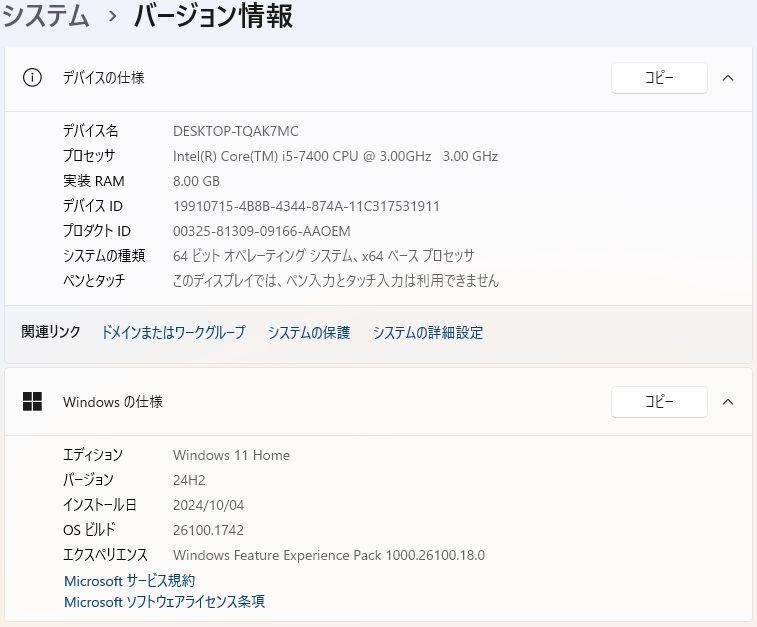757x627 pixels.
Task: Collapse the Windows の仕様 section chevron
Action: coord(728,402)
